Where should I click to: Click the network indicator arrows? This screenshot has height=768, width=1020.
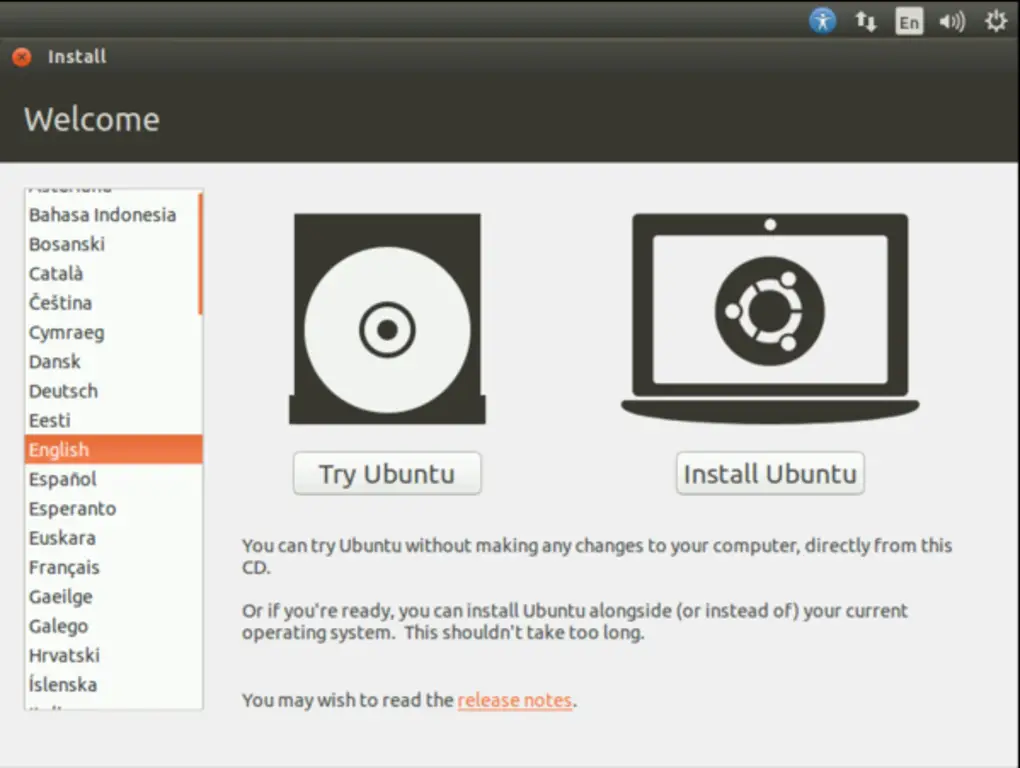(x=865, y=20)
